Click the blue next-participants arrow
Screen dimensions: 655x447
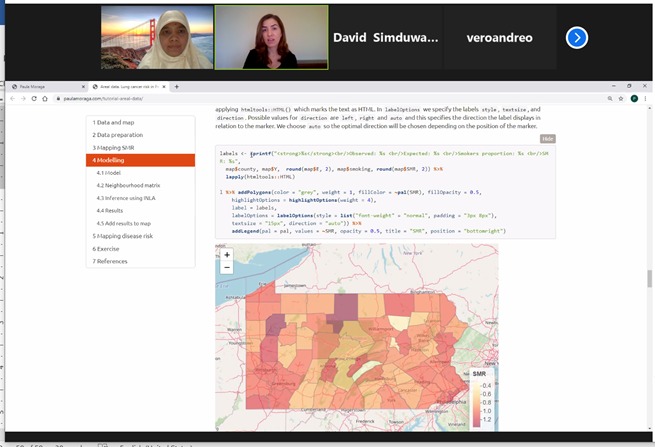(x=577, y=38)
